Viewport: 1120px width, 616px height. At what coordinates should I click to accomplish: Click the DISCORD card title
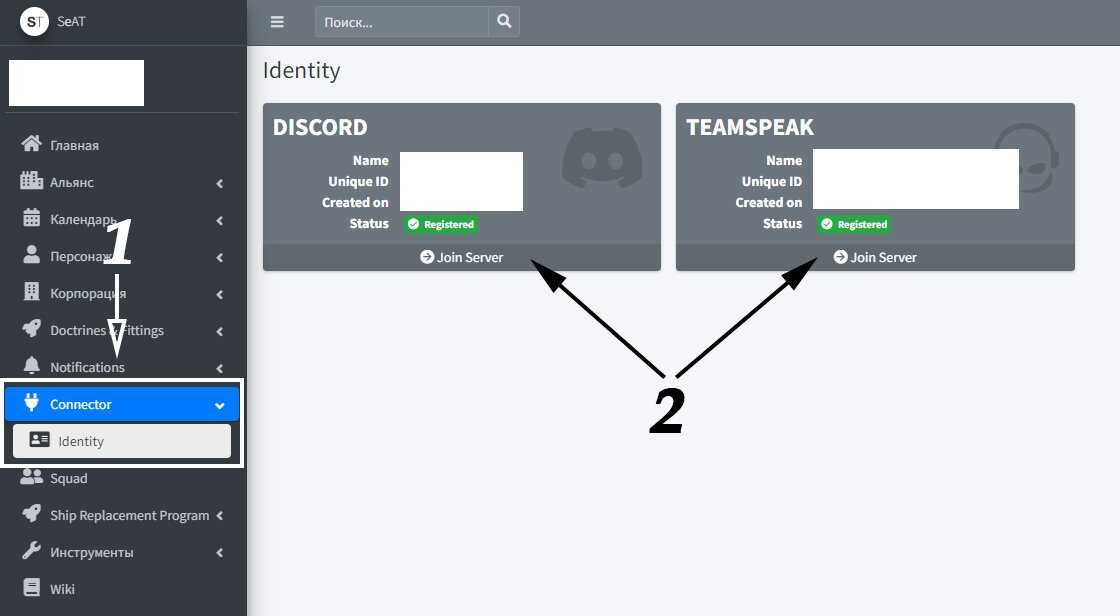pos(320,127)
